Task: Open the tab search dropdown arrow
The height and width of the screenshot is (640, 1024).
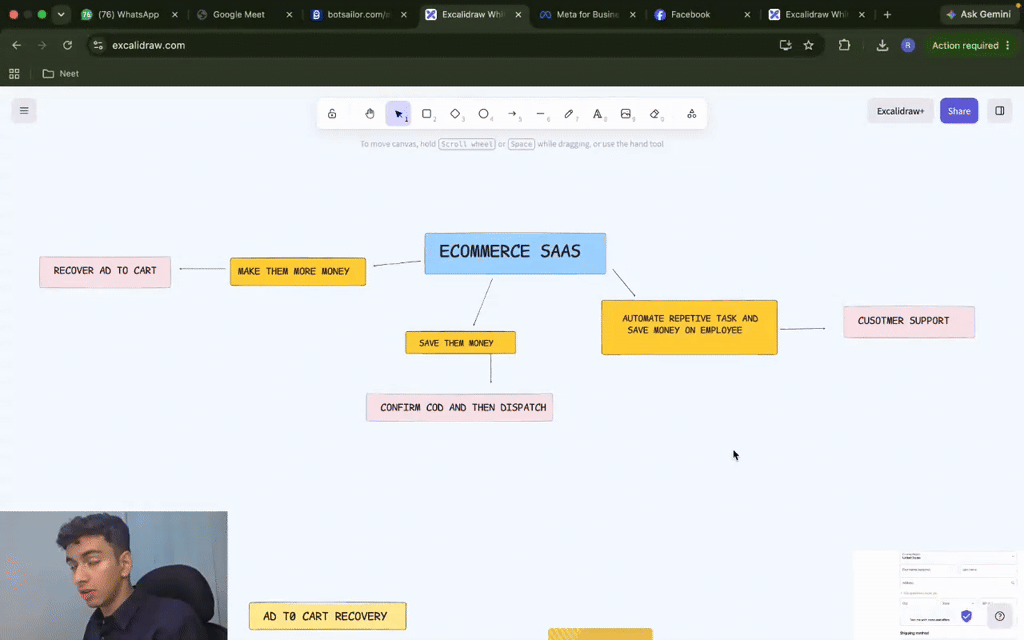Action: click(x=61, y=14)
